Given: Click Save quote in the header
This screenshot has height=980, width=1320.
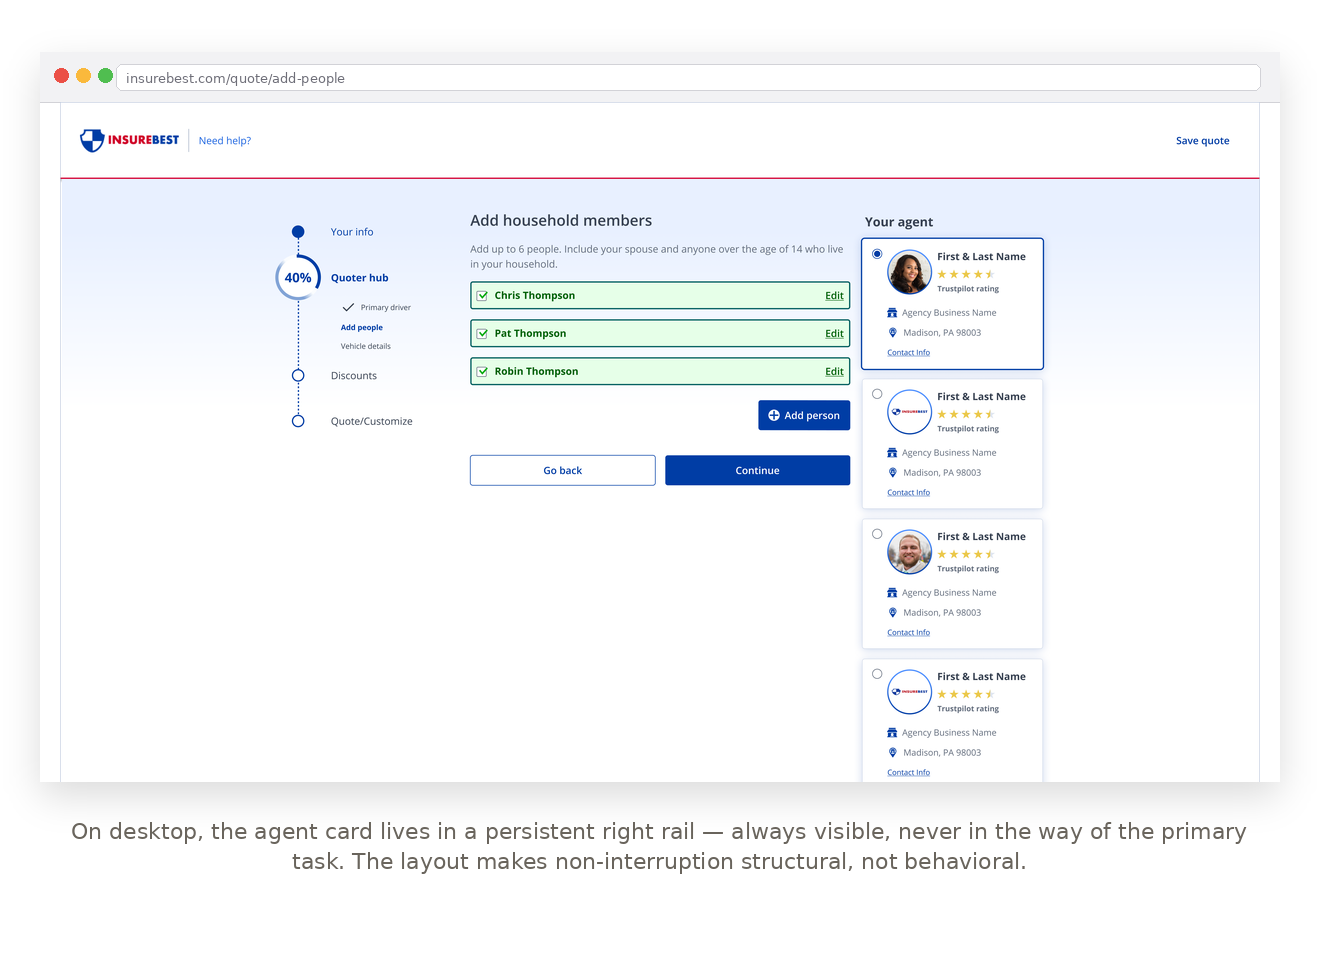Looking at the screenshot, I should point(1202,141).
